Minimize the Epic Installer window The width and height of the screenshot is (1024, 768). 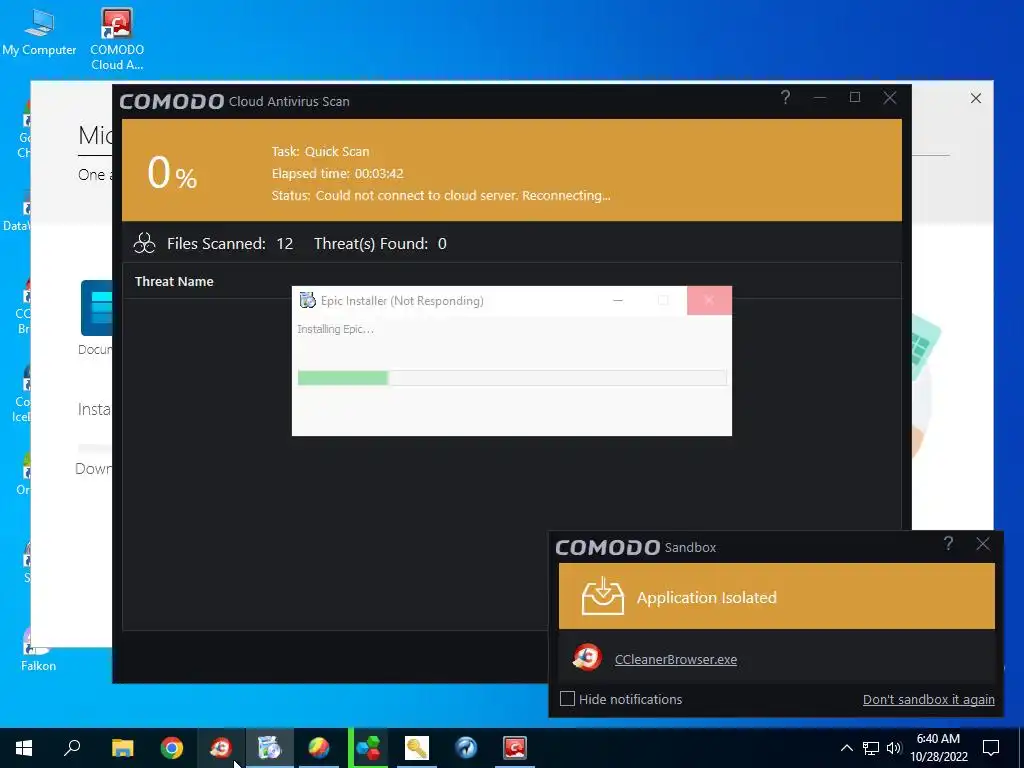coord(618,300)
